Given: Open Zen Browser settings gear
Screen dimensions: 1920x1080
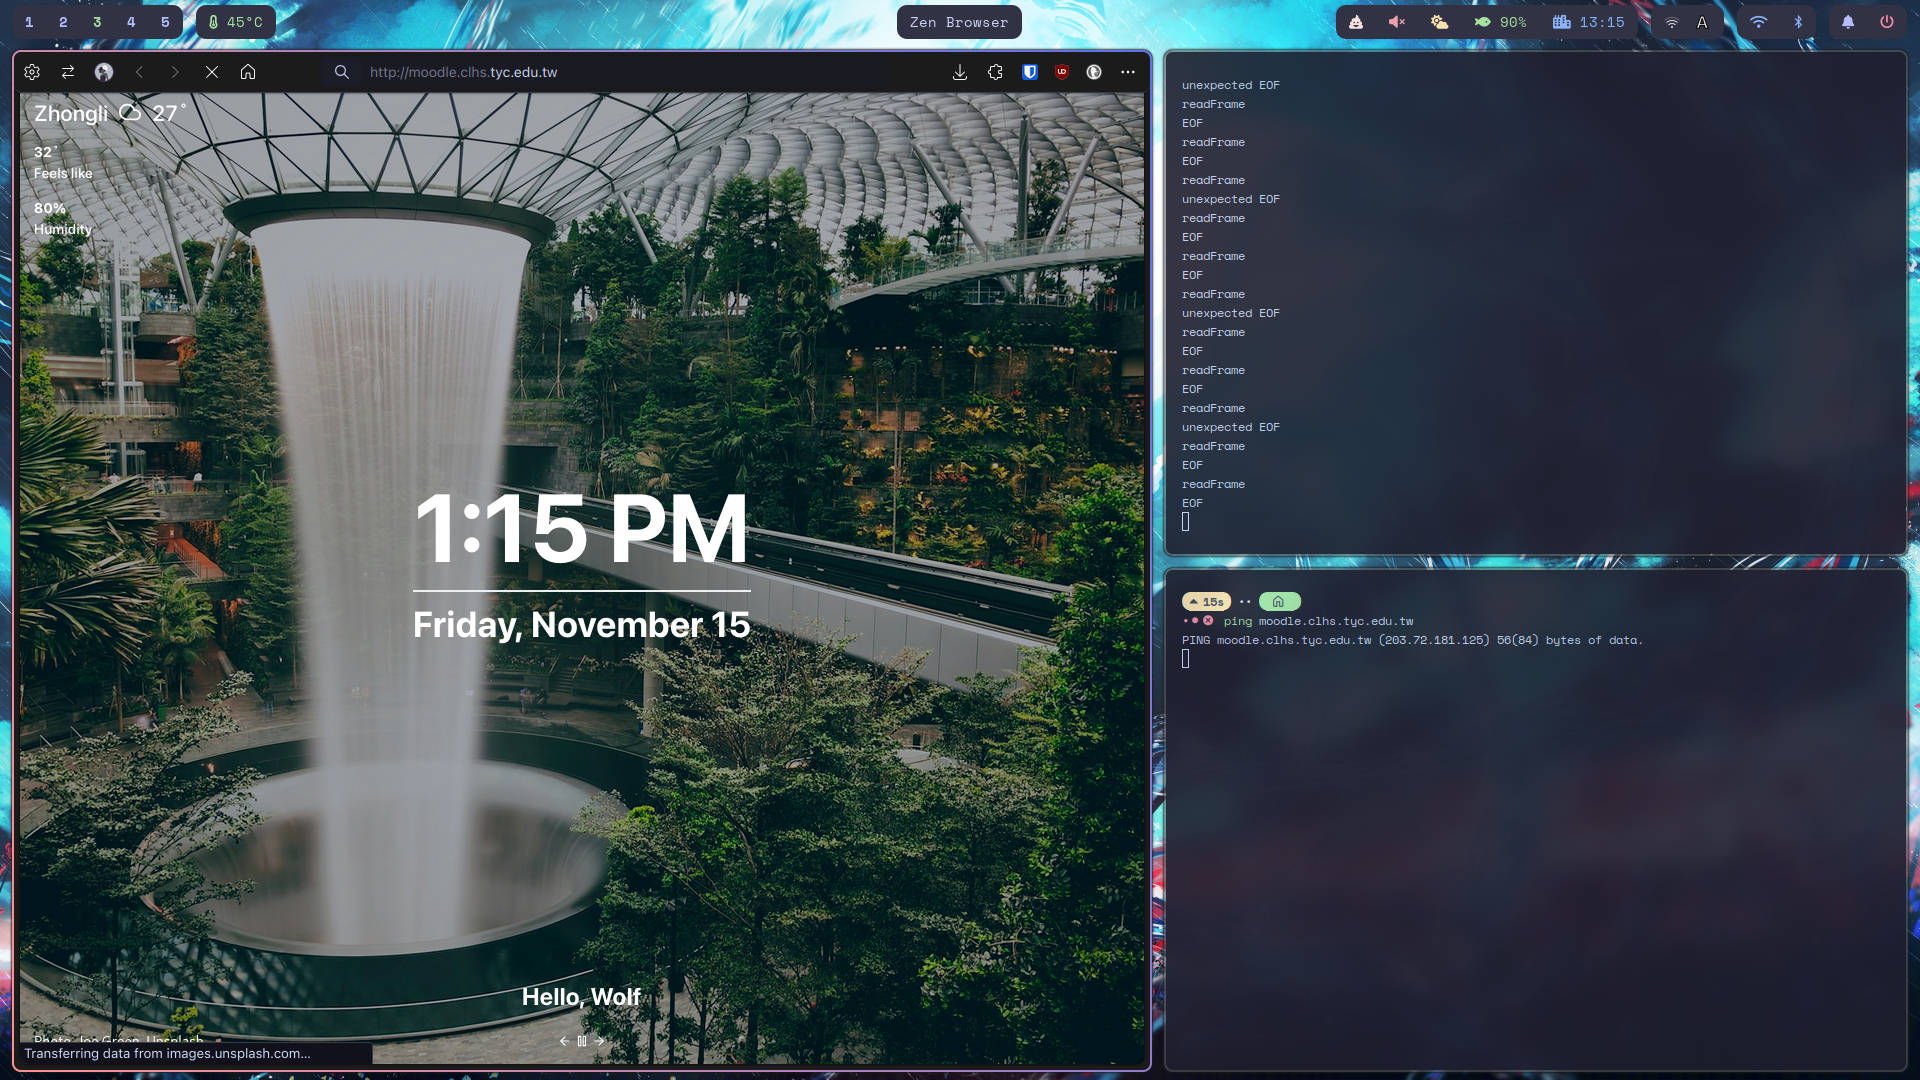Looking at the screenshot, I should click(32, 72).
